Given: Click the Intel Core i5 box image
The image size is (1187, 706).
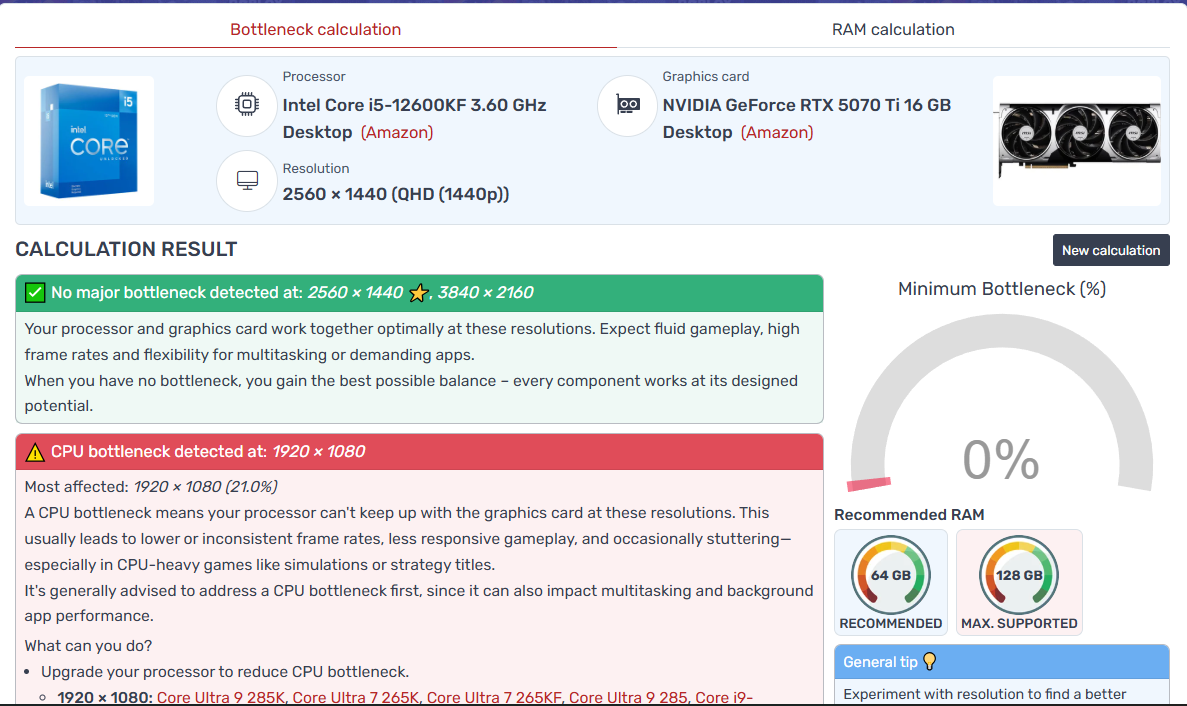Looking at the screenshot, I should point(89,141).
